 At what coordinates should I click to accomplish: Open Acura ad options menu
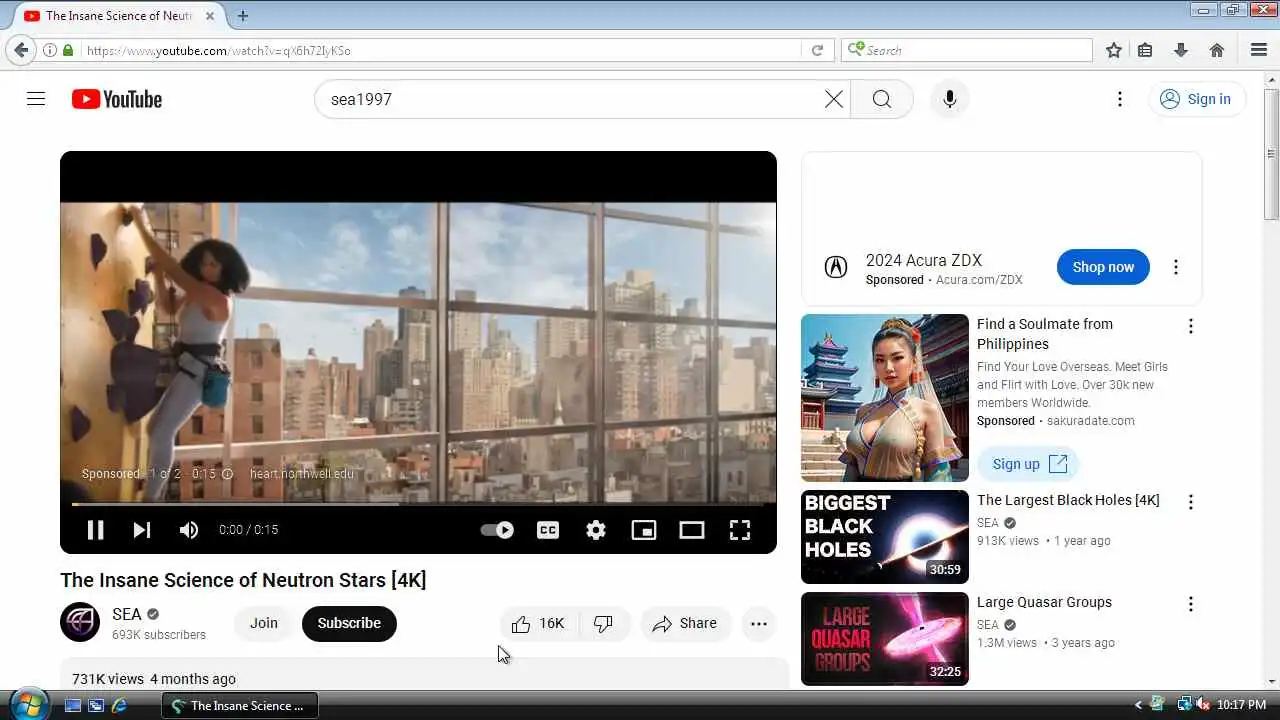tap(1176, 267)
